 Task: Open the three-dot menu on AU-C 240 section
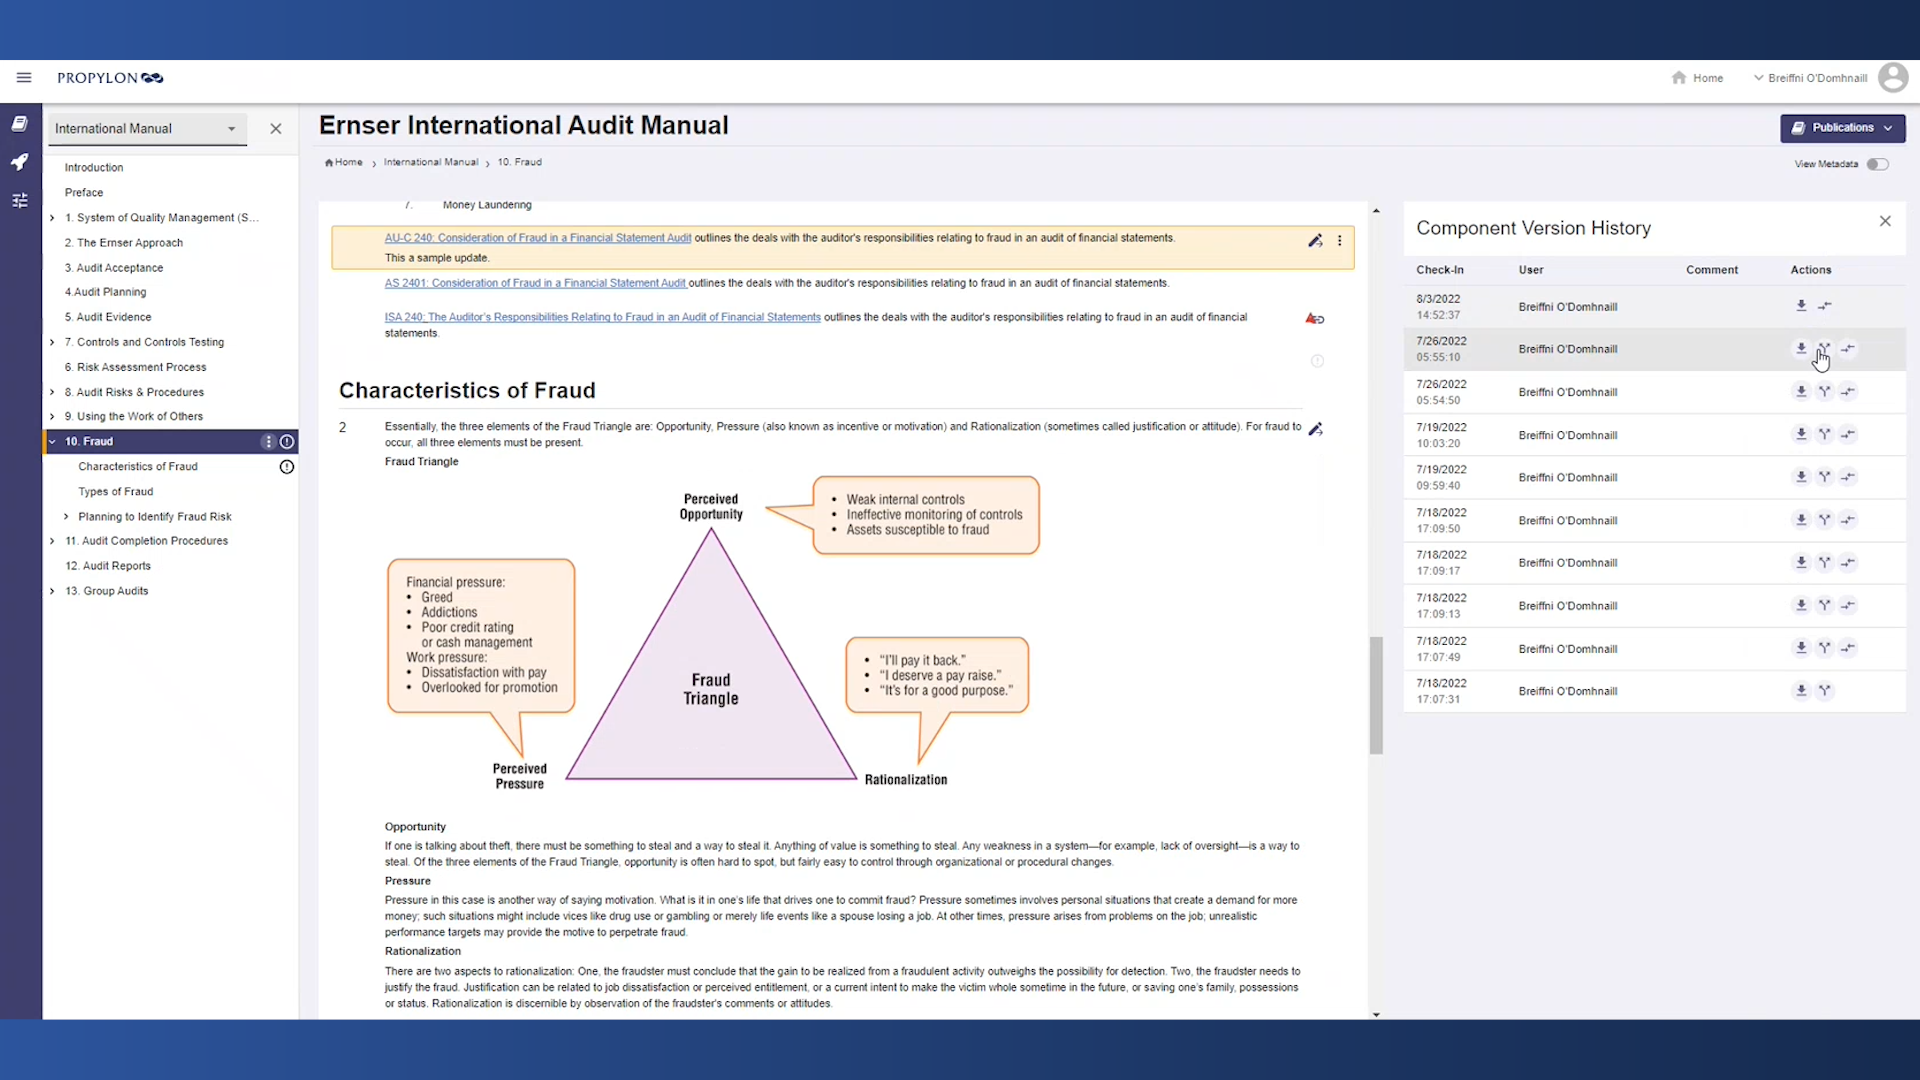1340,241
